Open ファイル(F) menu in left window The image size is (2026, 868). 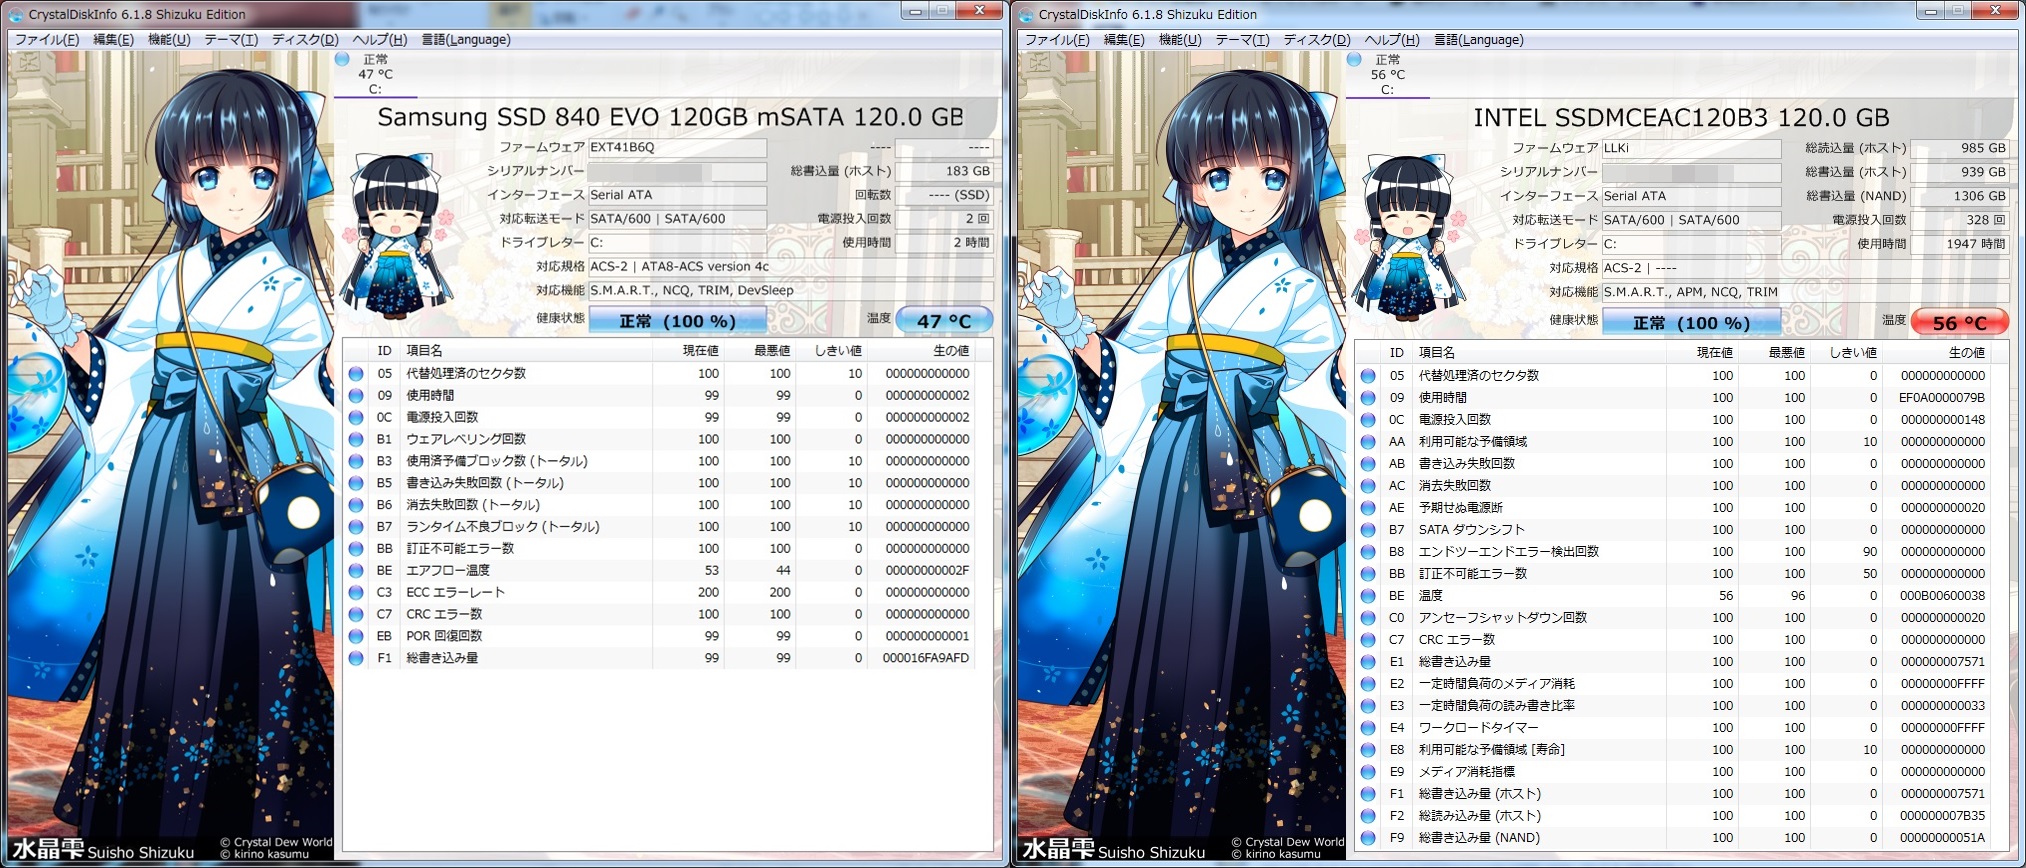[x=46, y=40]
